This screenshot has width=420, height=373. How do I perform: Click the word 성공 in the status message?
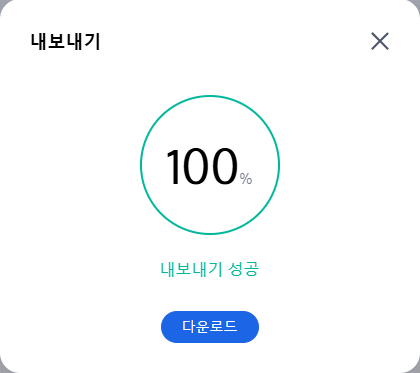(244, 269)
